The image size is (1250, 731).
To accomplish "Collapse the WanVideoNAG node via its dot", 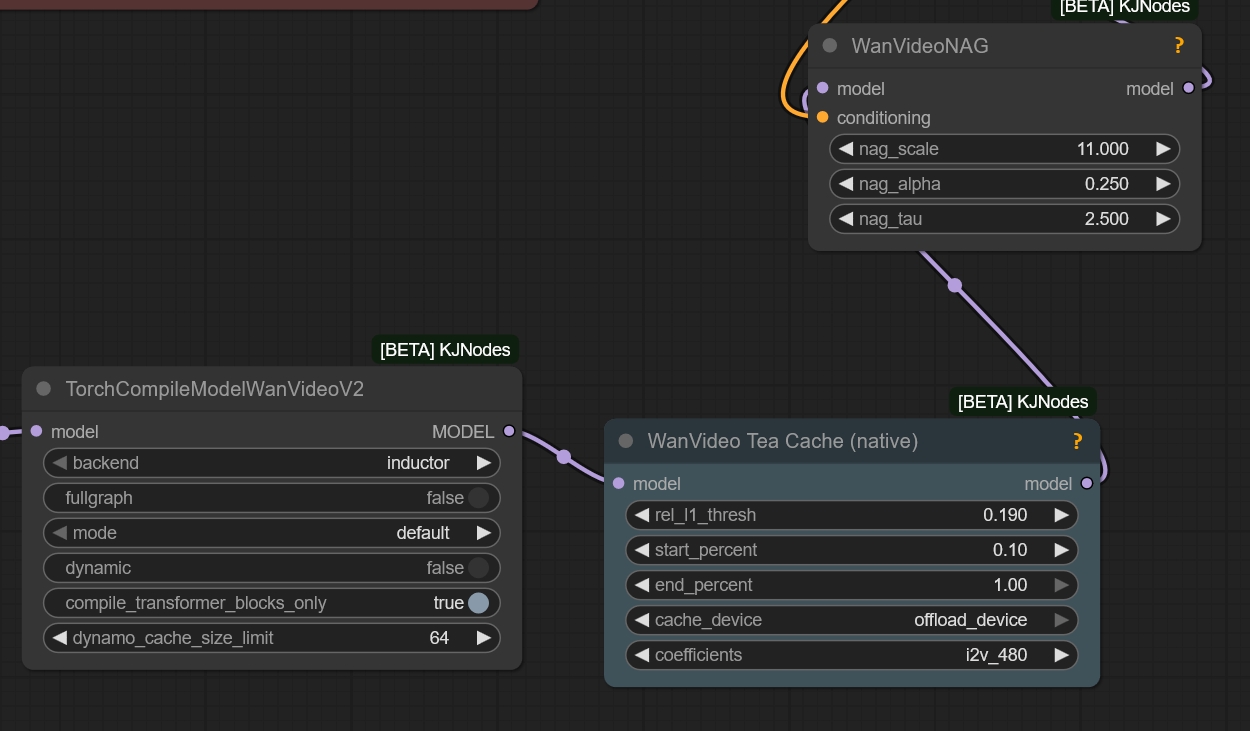I will [x=829, y=46].
